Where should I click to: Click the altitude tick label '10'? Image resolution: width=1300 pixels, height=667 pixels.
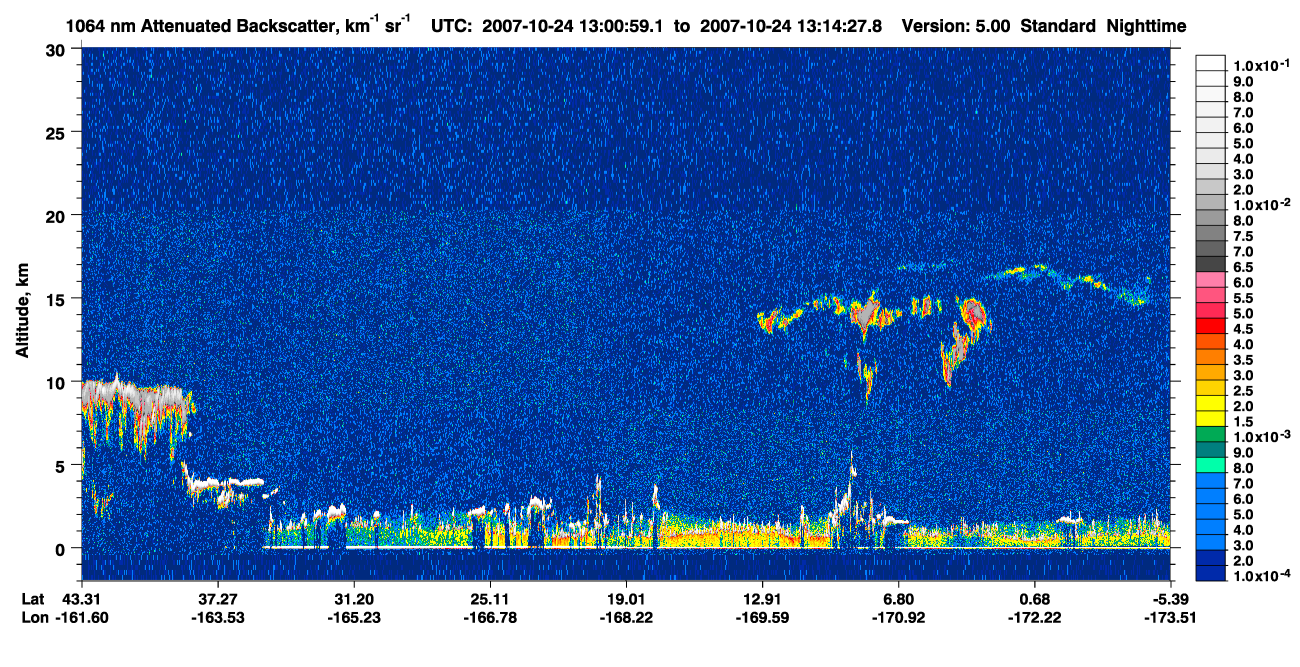(x=58, y=382)
